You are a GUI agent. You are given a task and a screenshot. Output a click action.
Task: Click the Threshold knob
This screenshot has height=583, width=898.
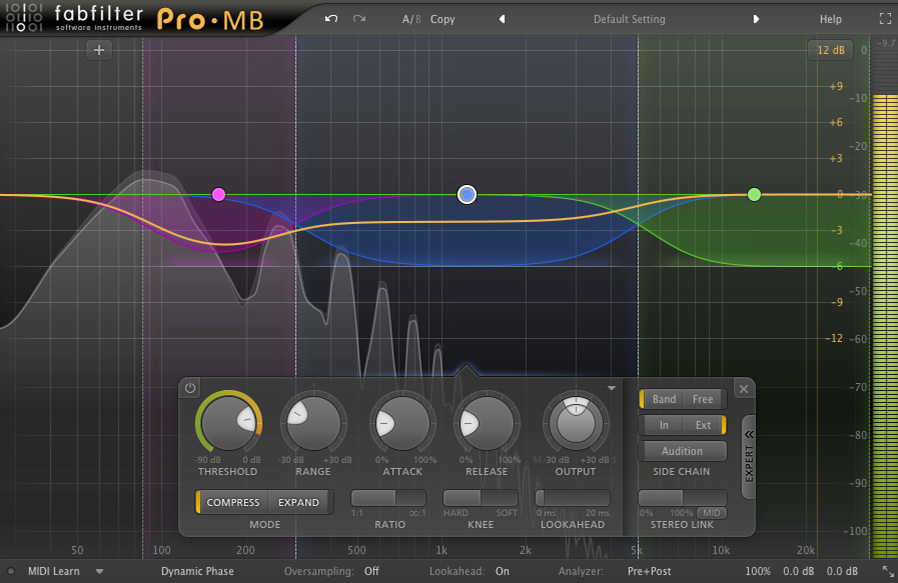pyautogui.click(x=229, y=423)
